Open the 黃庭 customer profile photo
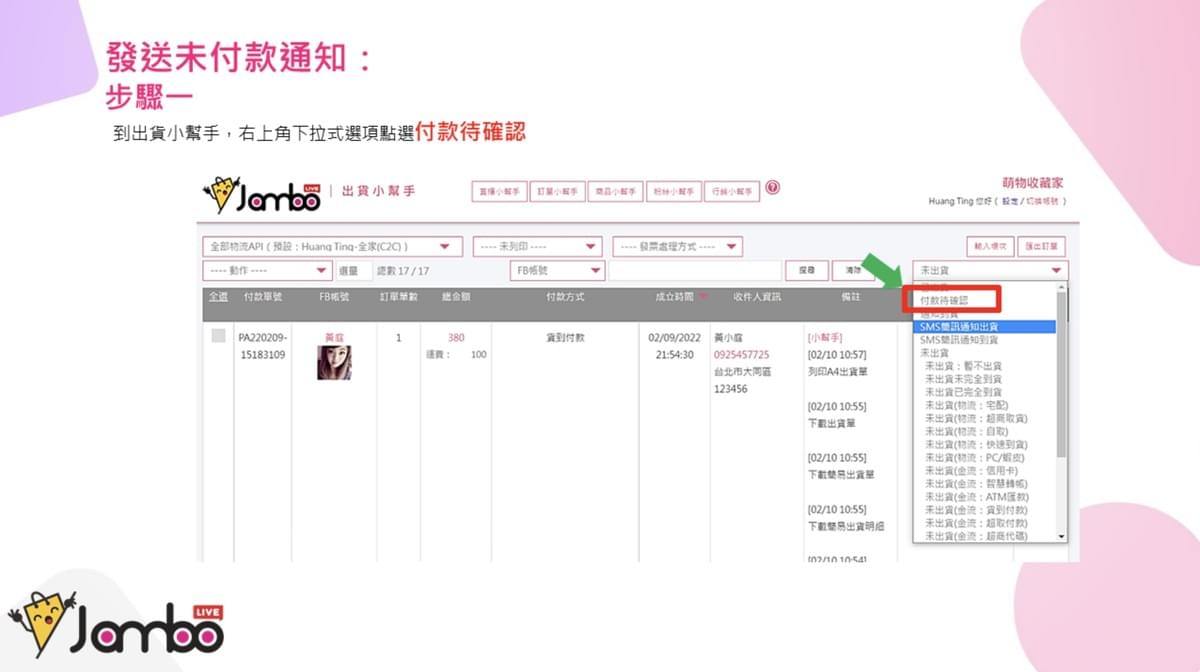 coord(334,362)
